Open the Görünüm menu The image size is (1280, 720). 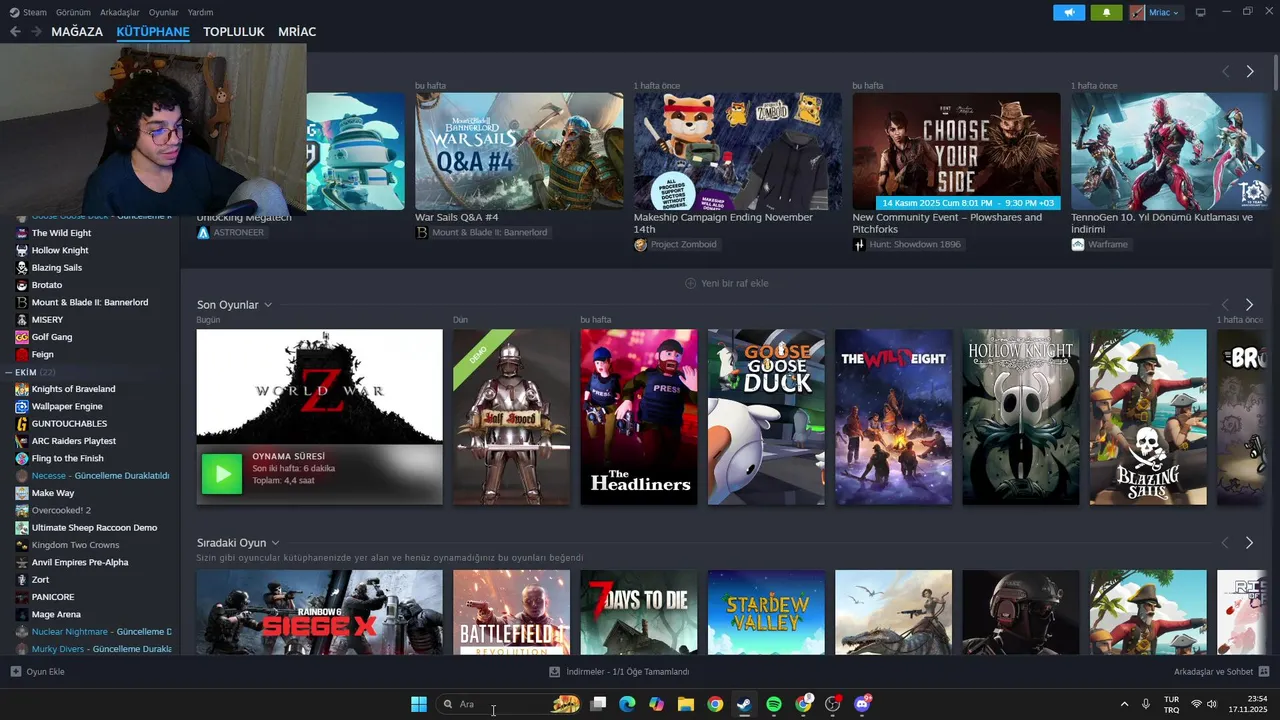(73, 12)
